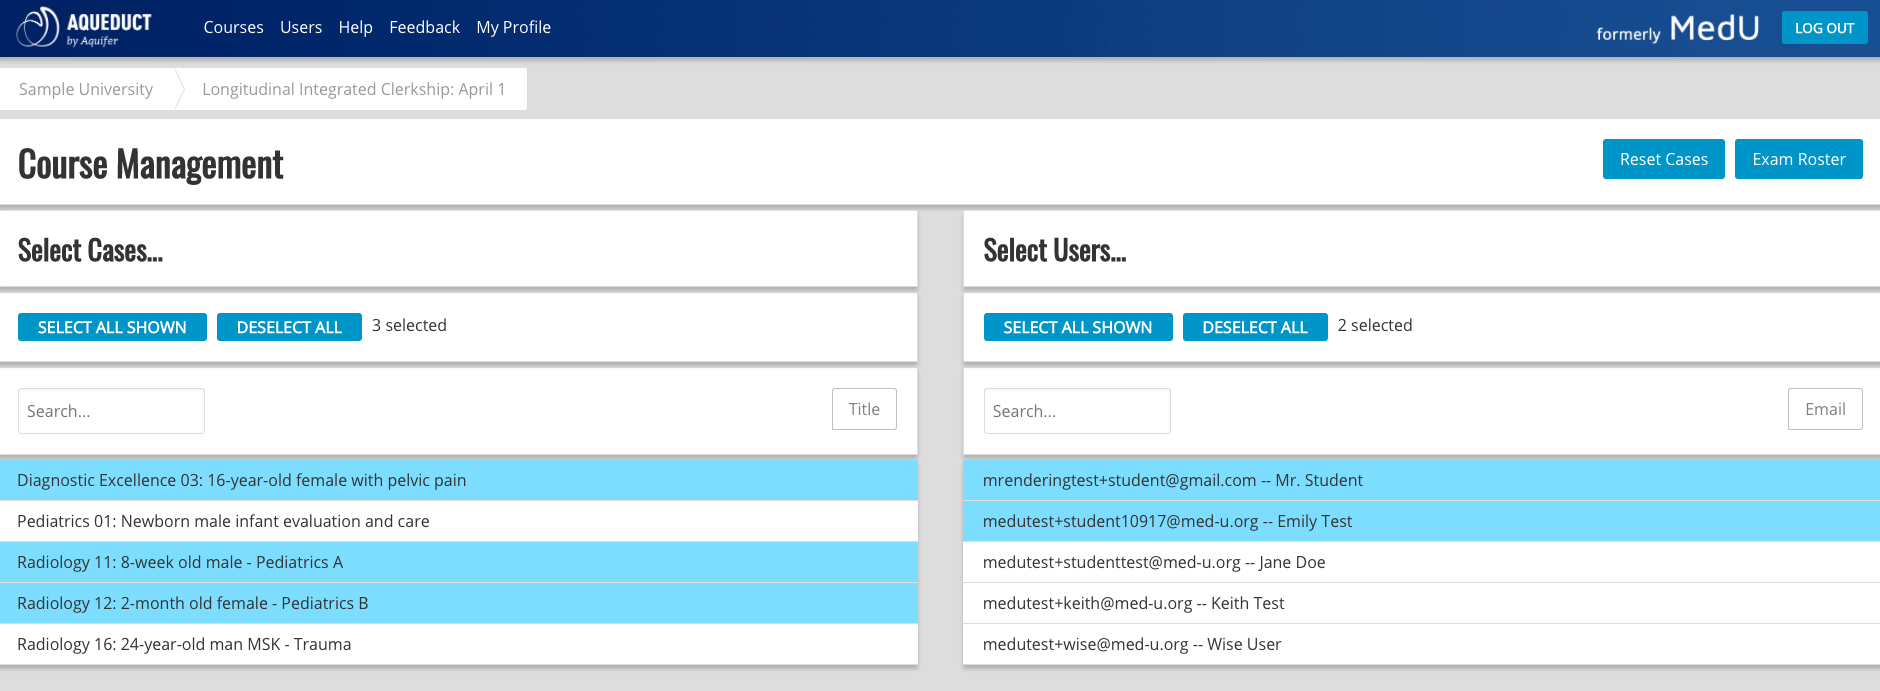Select Radiology 16 MSK Trauma case
This screenshot has width=1880, height=691.
click(x=459, y=644)
